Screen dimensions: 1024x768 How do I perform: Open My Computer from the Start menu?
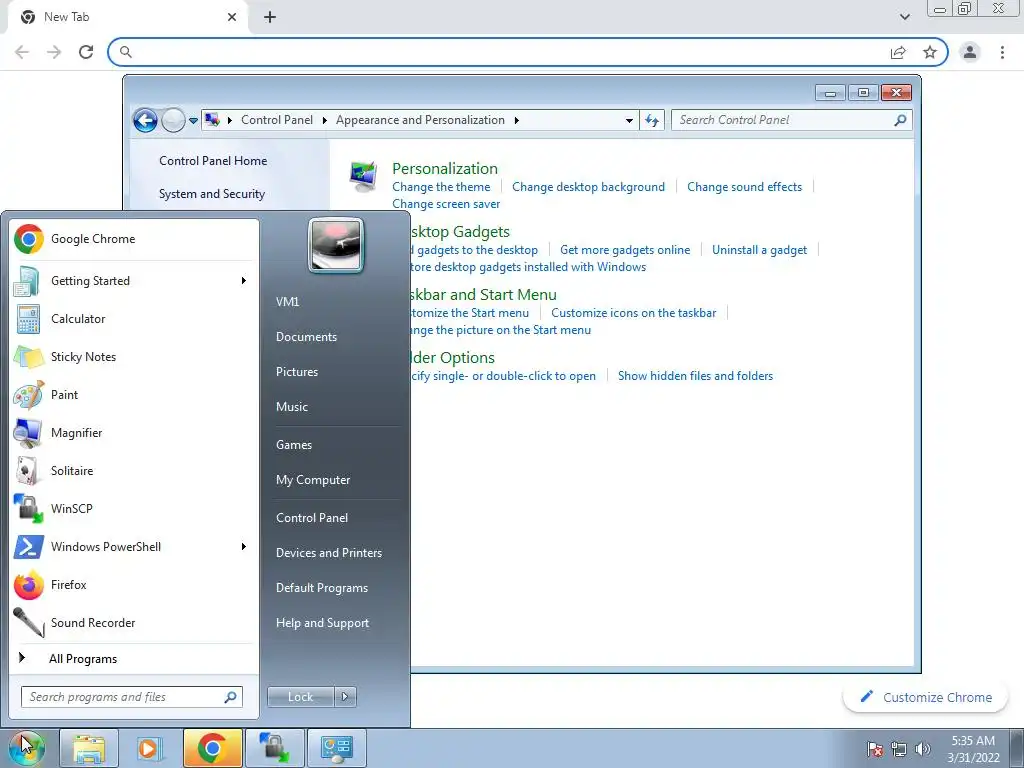(313, 480)
